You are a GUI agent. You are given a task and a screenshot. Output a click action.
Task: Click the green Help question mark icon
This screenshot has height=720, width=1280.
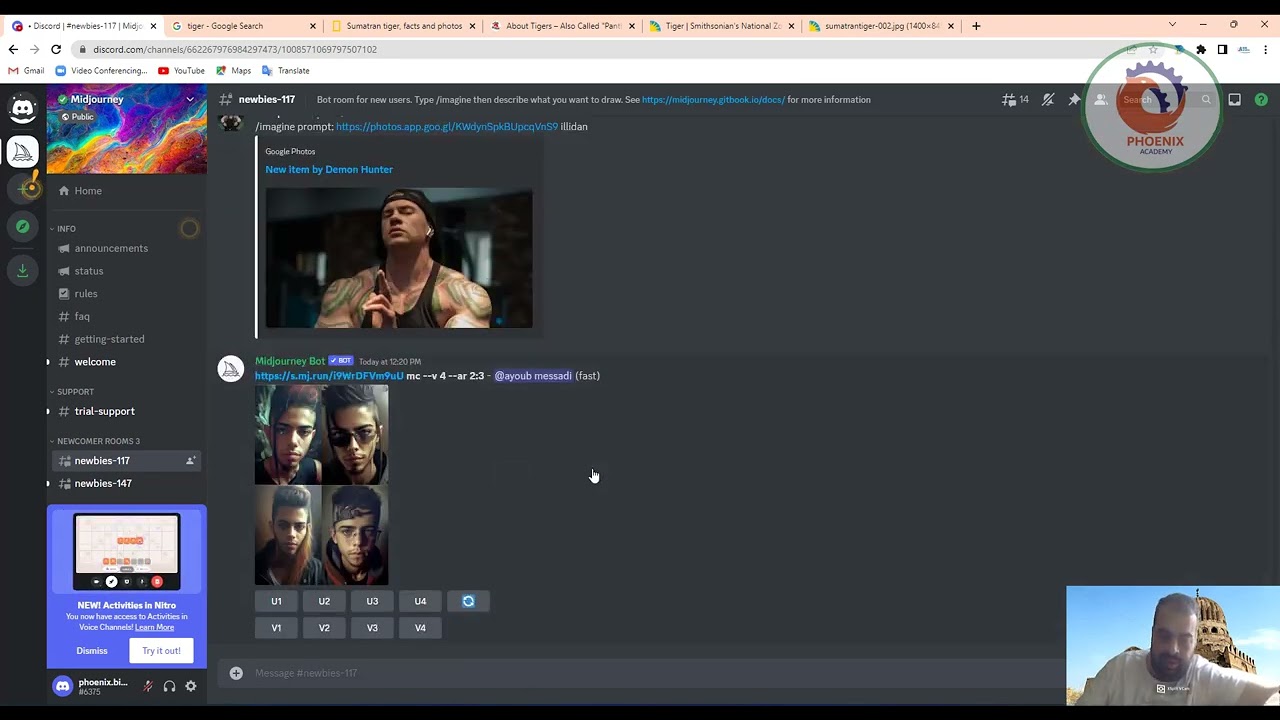[x=1261, y=100]
